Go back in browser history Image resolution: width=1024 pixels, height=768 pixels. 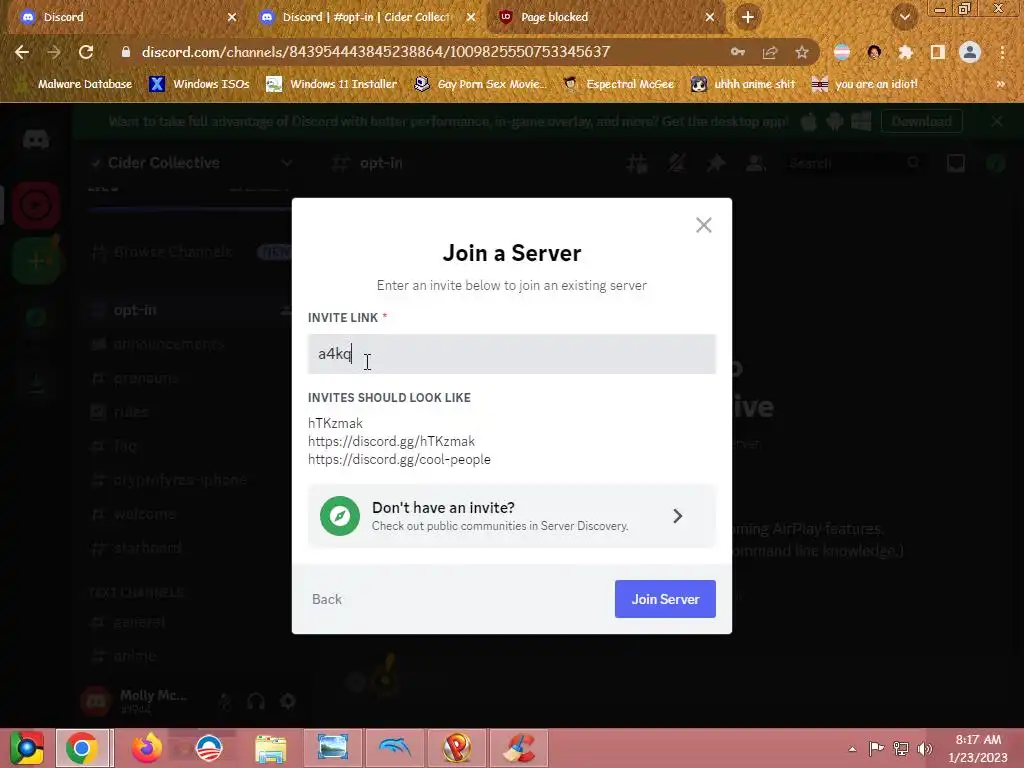(22, 52)
